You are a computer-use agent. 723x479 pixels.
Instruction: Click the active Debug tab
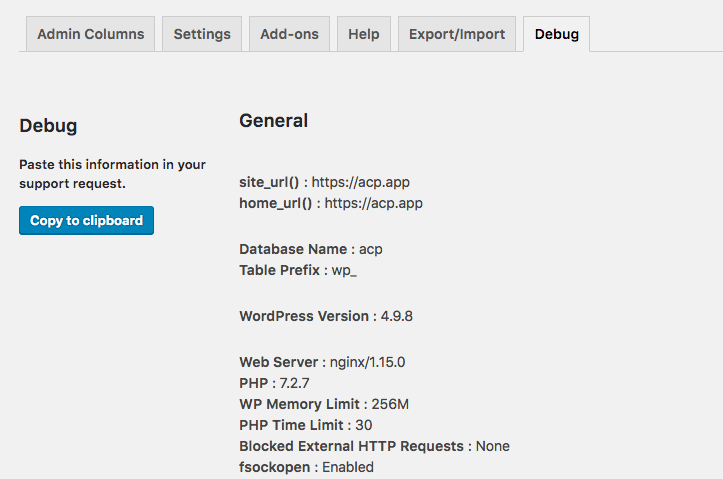coord(557,34)
